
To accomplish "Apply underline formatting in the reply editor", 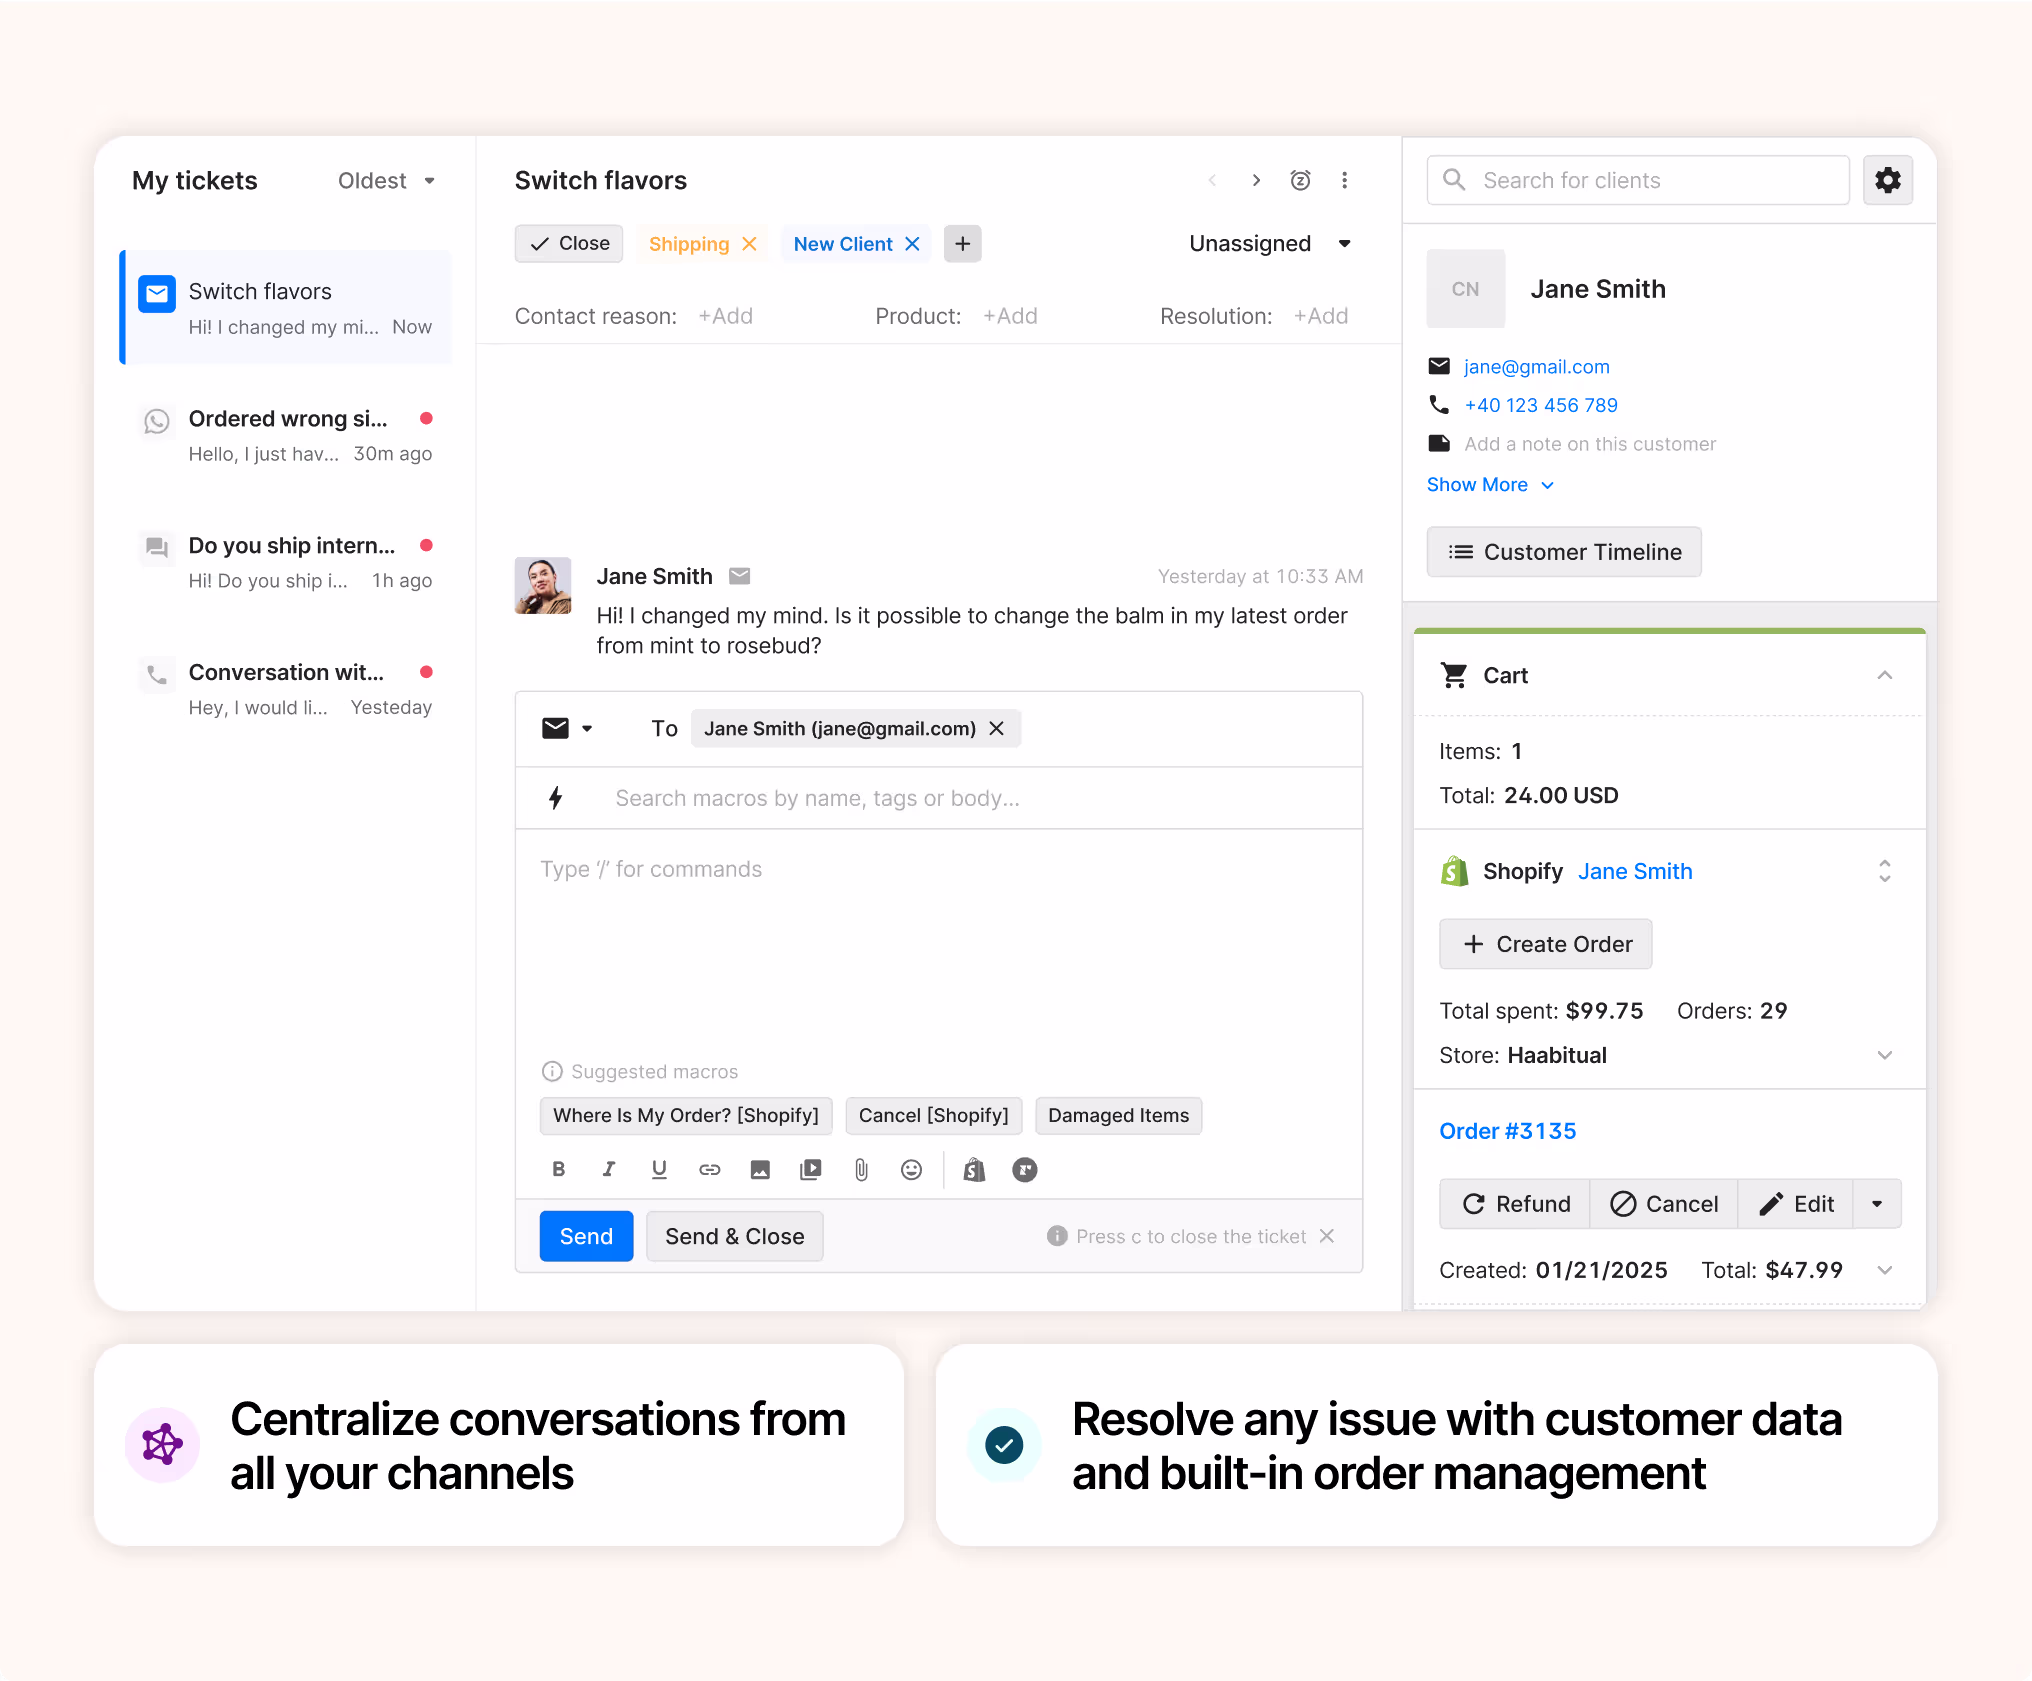I will 659,1169.
